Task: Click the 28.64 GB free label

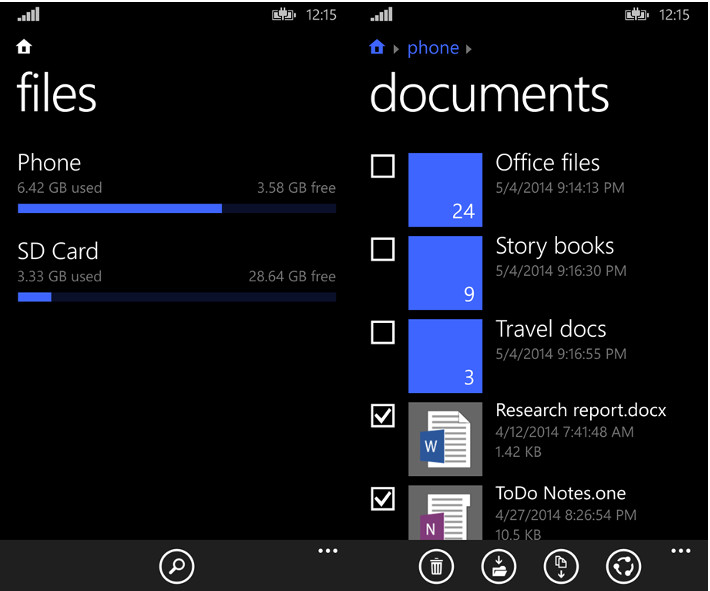Action: (293, 276)
